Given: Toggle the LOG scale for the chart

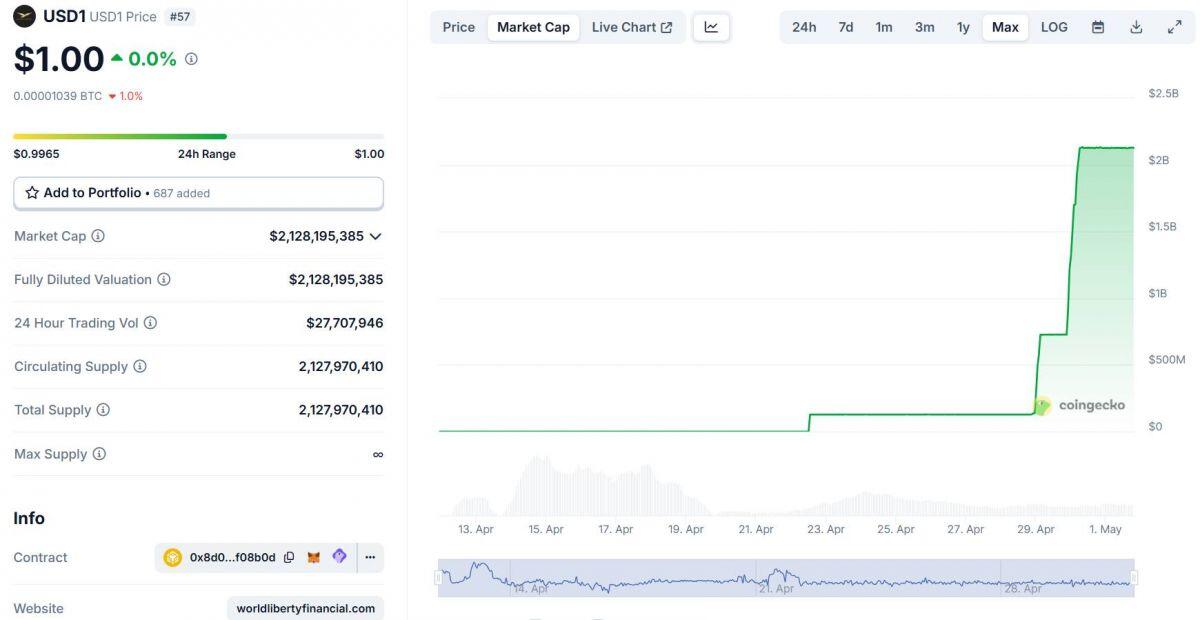Looking at the screenshot, I should tap(1053, 27).
